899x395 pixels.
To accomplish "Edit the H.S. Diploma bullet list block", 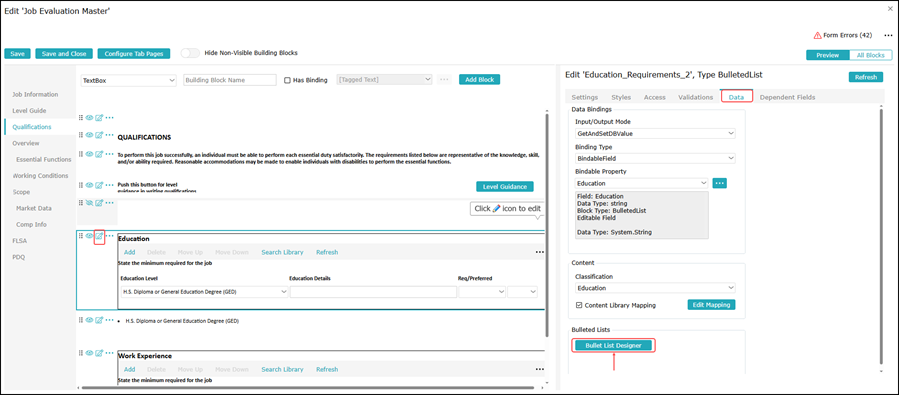I will coord(99,320).
